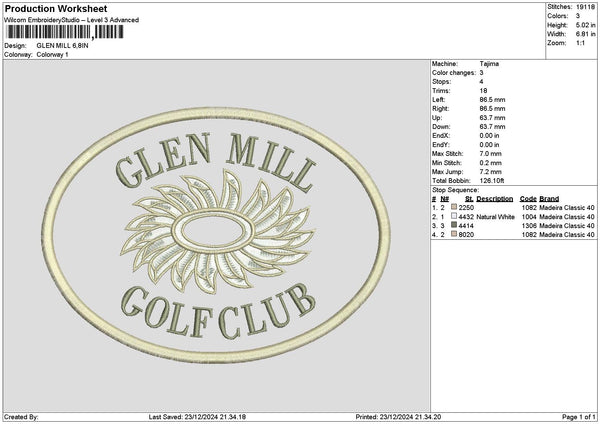Click the Glen Mill Golf Club design preview
Screen dimensions: 600x424
coord(217,235)
